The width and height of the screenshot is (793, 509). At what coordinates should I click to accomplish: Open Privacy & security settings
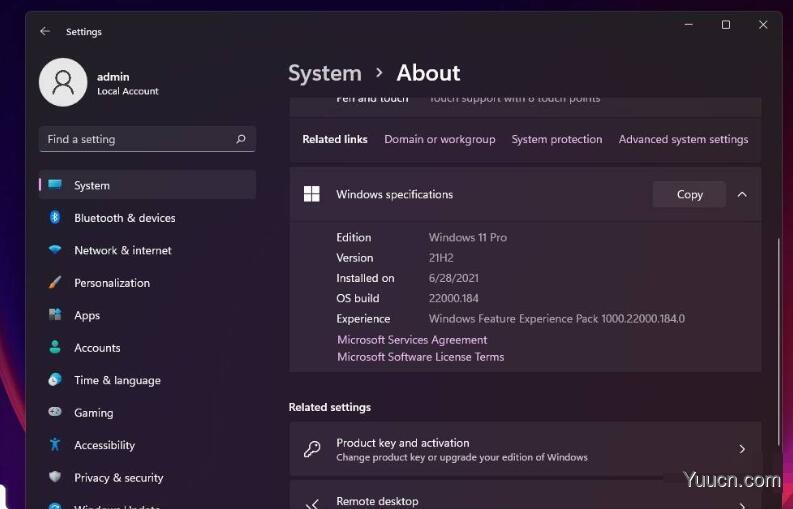tap(147, 477)
